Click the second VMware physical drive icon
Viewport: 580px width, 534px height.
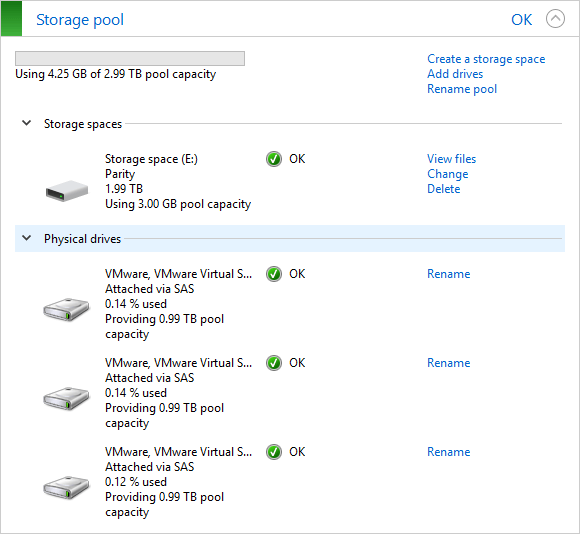tap(66, 398)
